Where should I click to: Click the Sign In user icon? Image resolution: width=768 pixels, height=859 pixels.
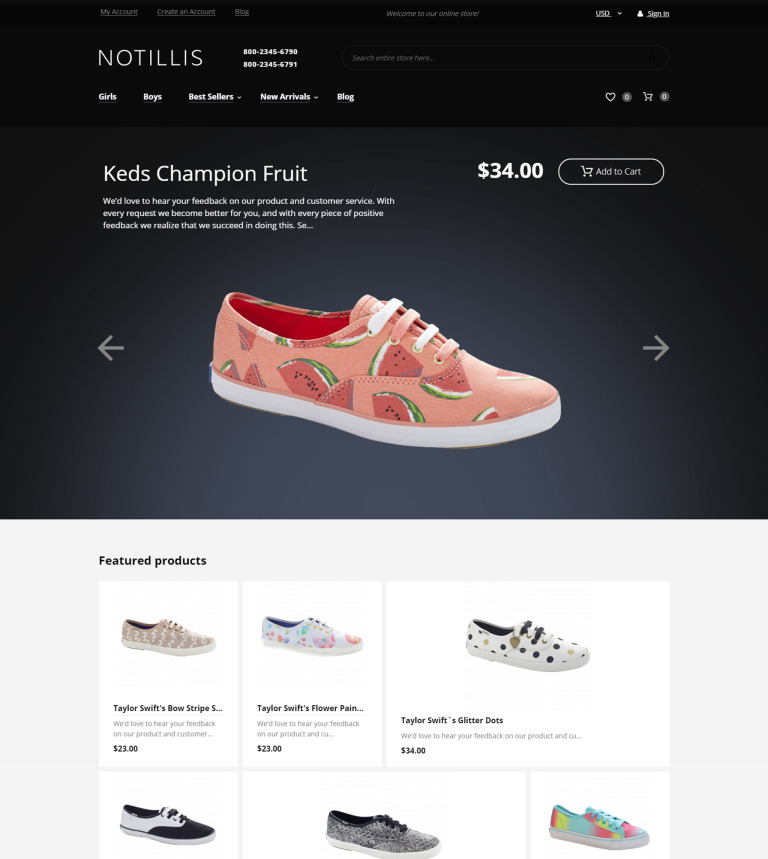pyautogui.click(x=640, y=14)
